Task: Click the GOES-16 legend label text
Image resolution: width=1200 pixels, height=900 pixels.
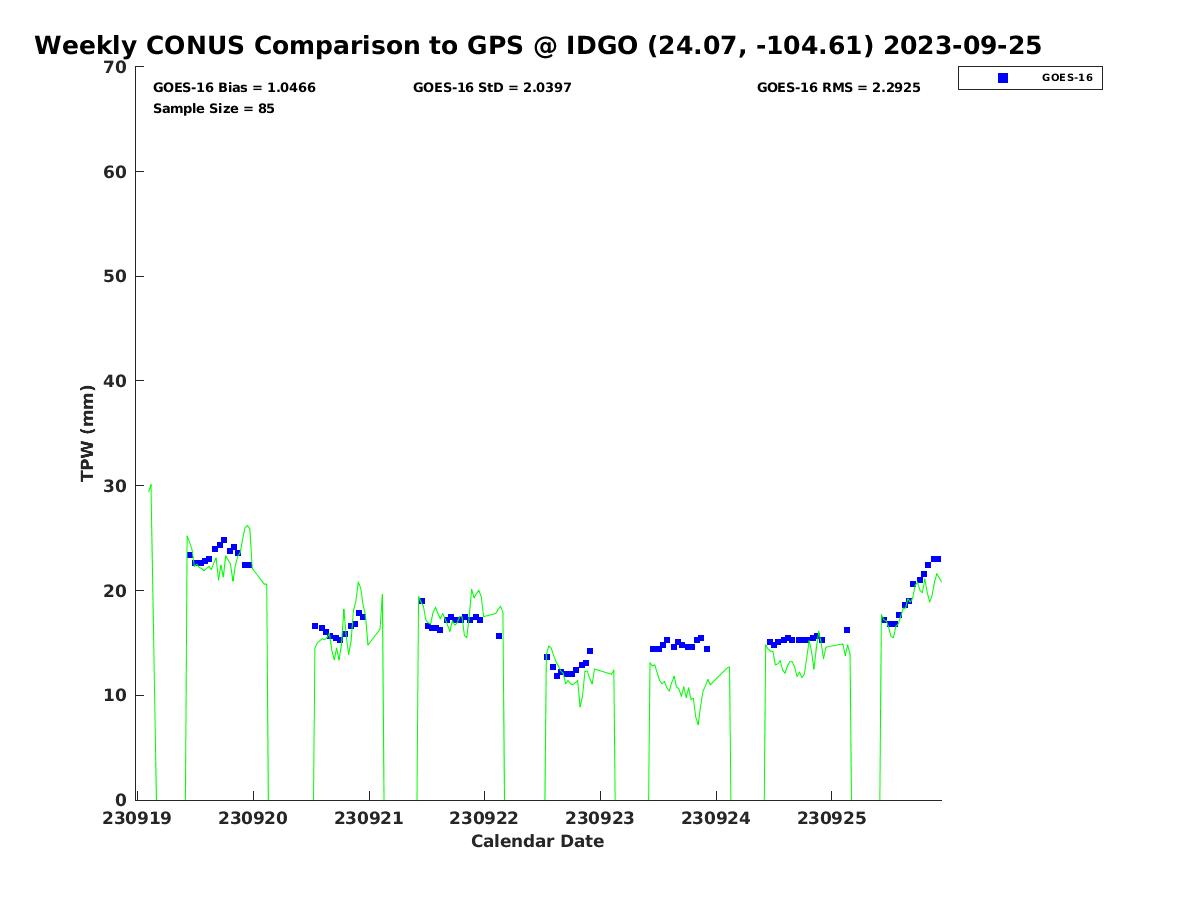Action: click(x=1067, y=78)
